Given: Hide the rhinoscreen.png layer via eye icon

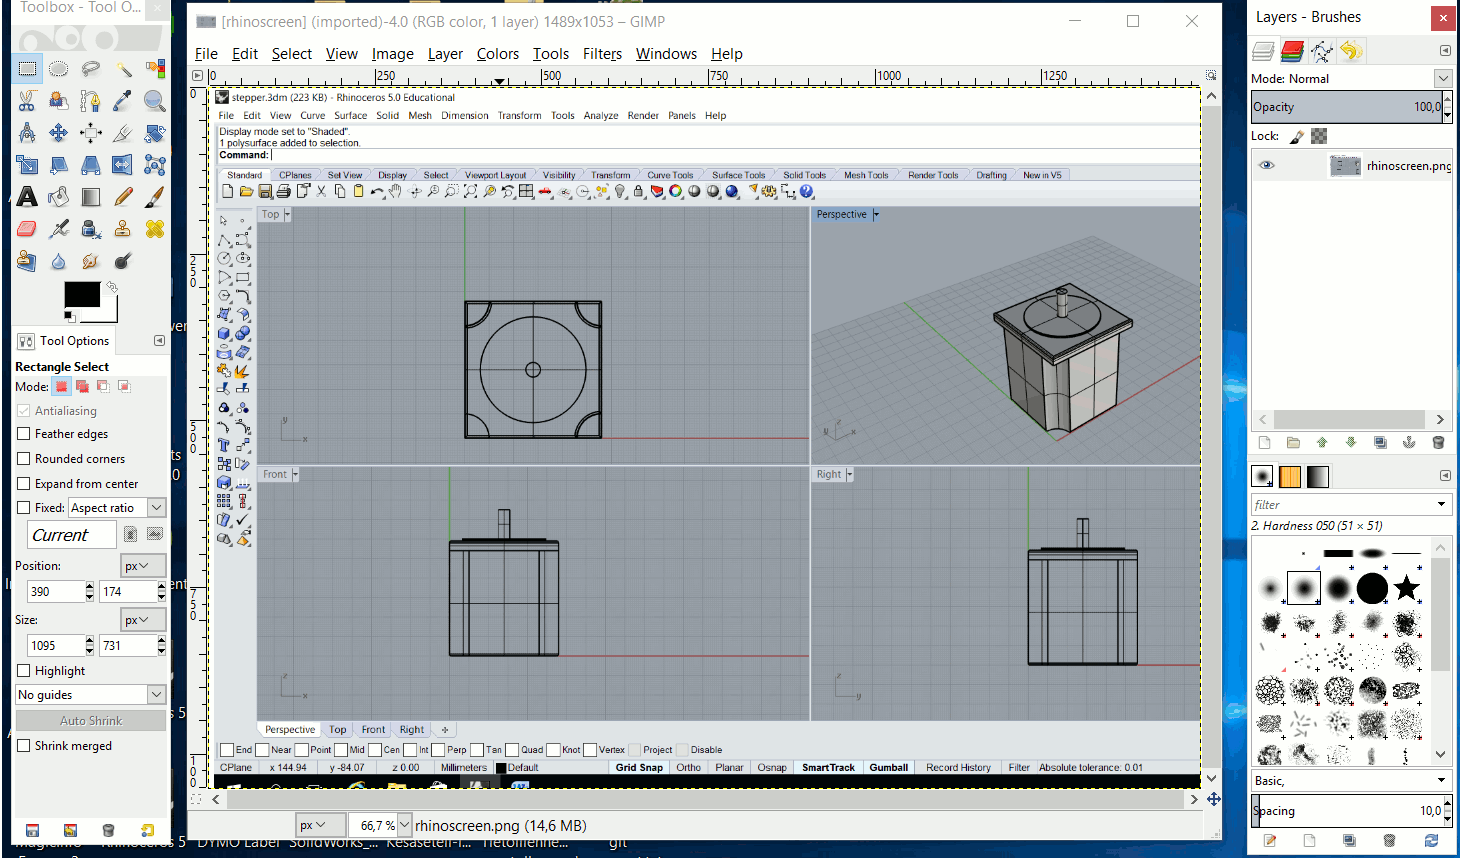Looking at the screenshot, I should 1267,166.
